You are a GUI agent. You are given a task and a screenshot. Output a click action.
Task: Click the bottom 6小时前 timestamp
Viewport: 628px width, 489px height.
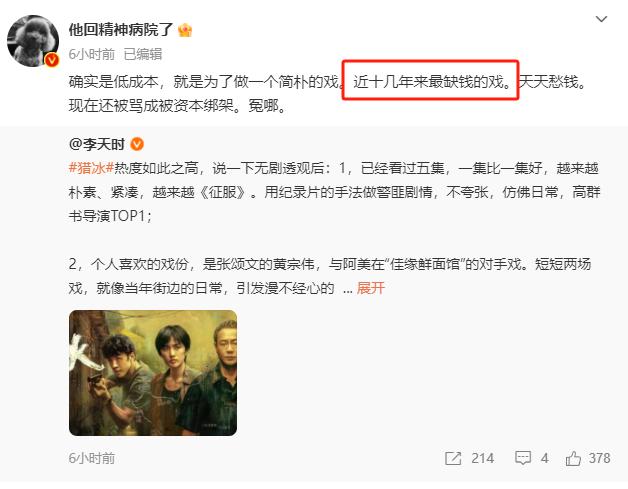(92, 458)
